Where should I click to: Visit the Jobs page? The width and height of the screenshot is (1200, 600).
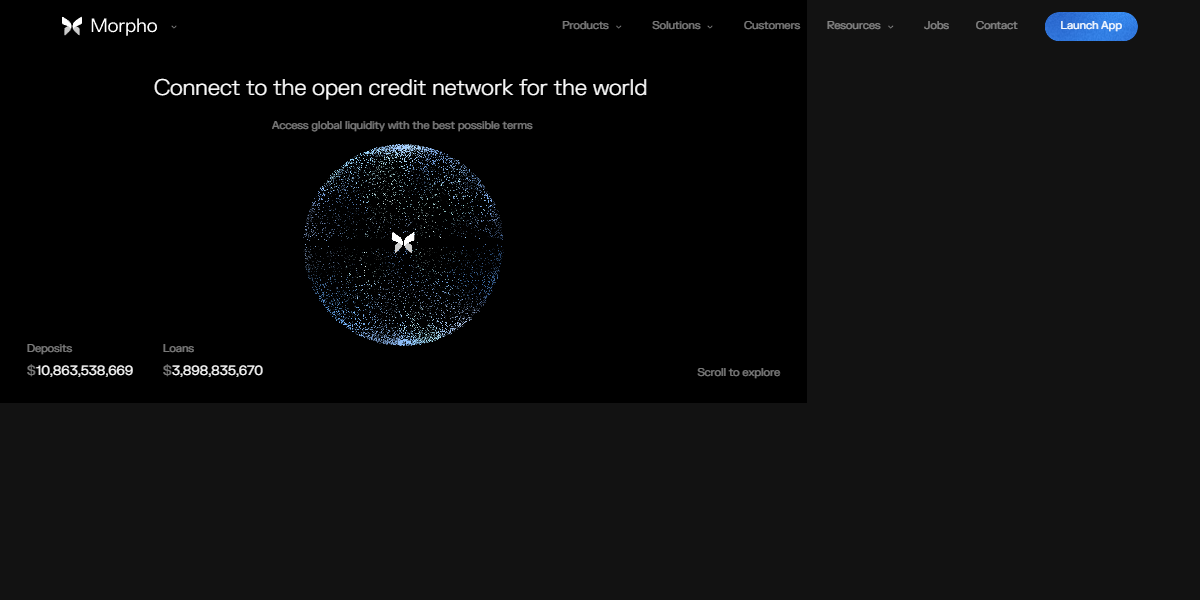[936, 26]
